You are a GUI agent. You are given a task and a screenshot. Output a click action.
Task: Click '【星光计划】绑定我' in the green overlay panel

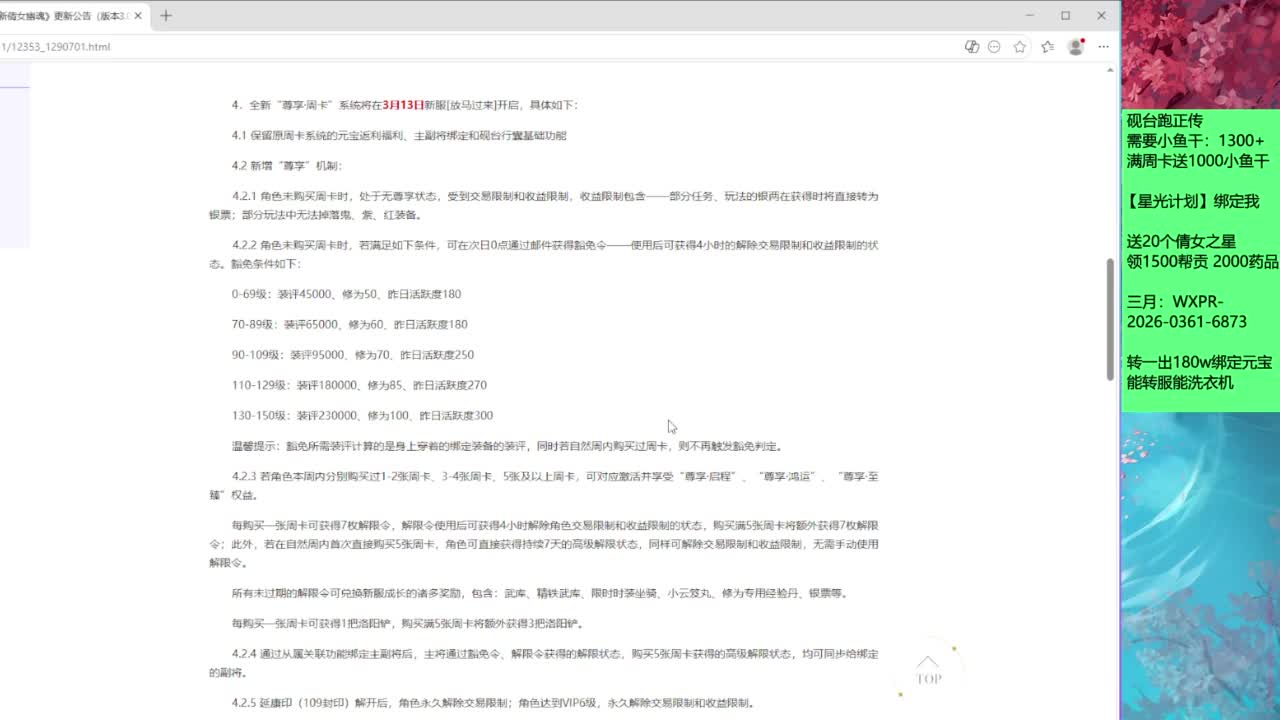pos(1193,201)
